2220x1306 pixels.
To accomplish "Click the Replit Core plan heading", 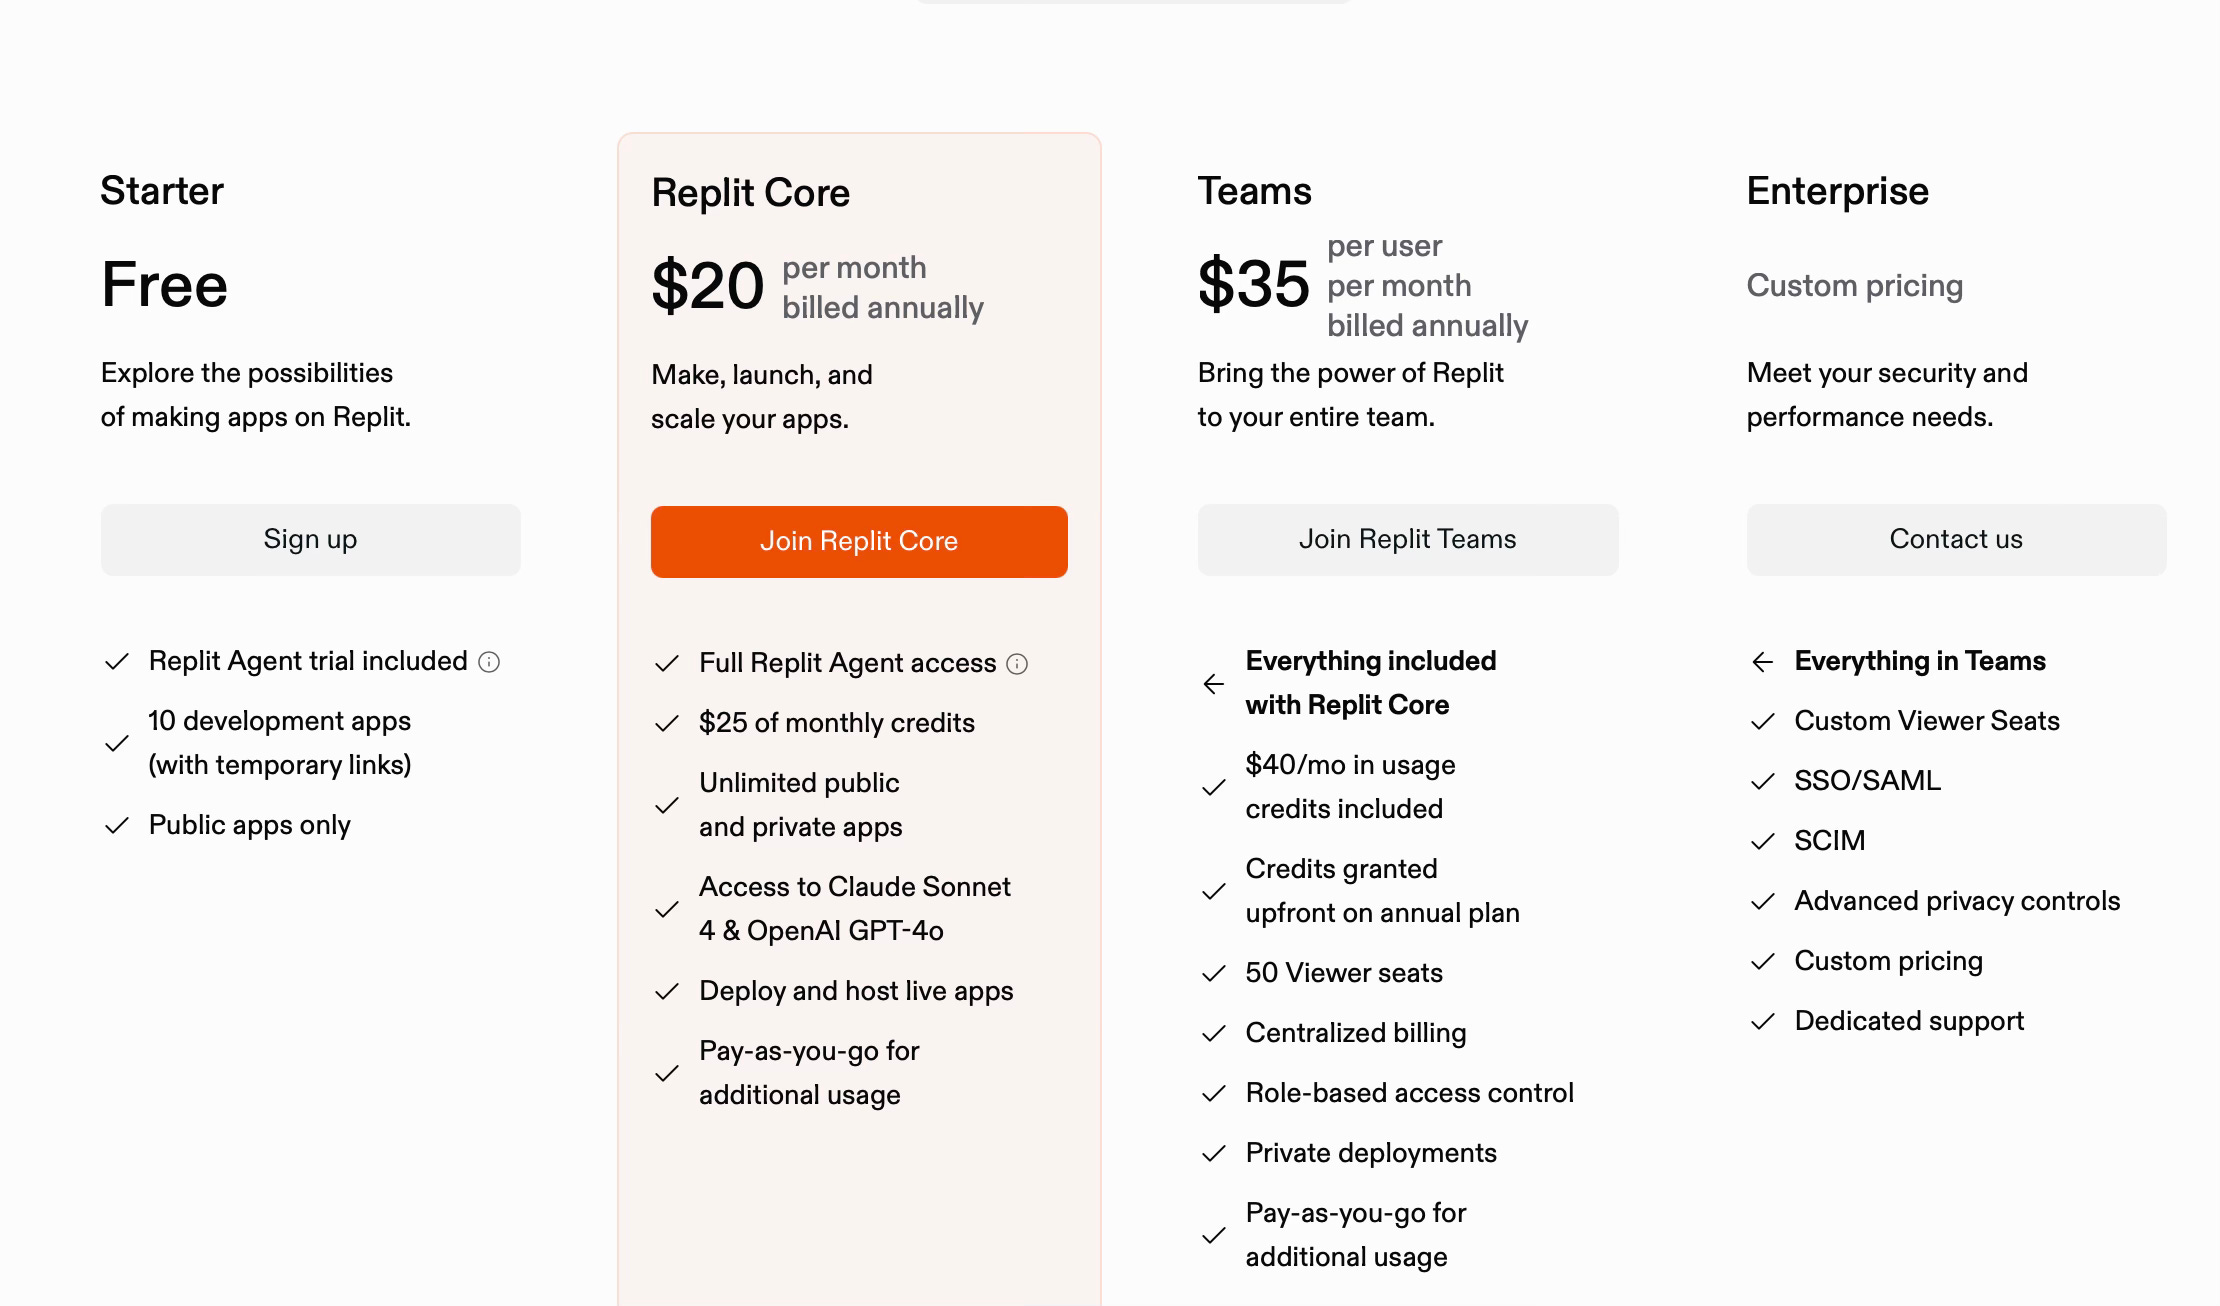I will (x=750, y=193).
